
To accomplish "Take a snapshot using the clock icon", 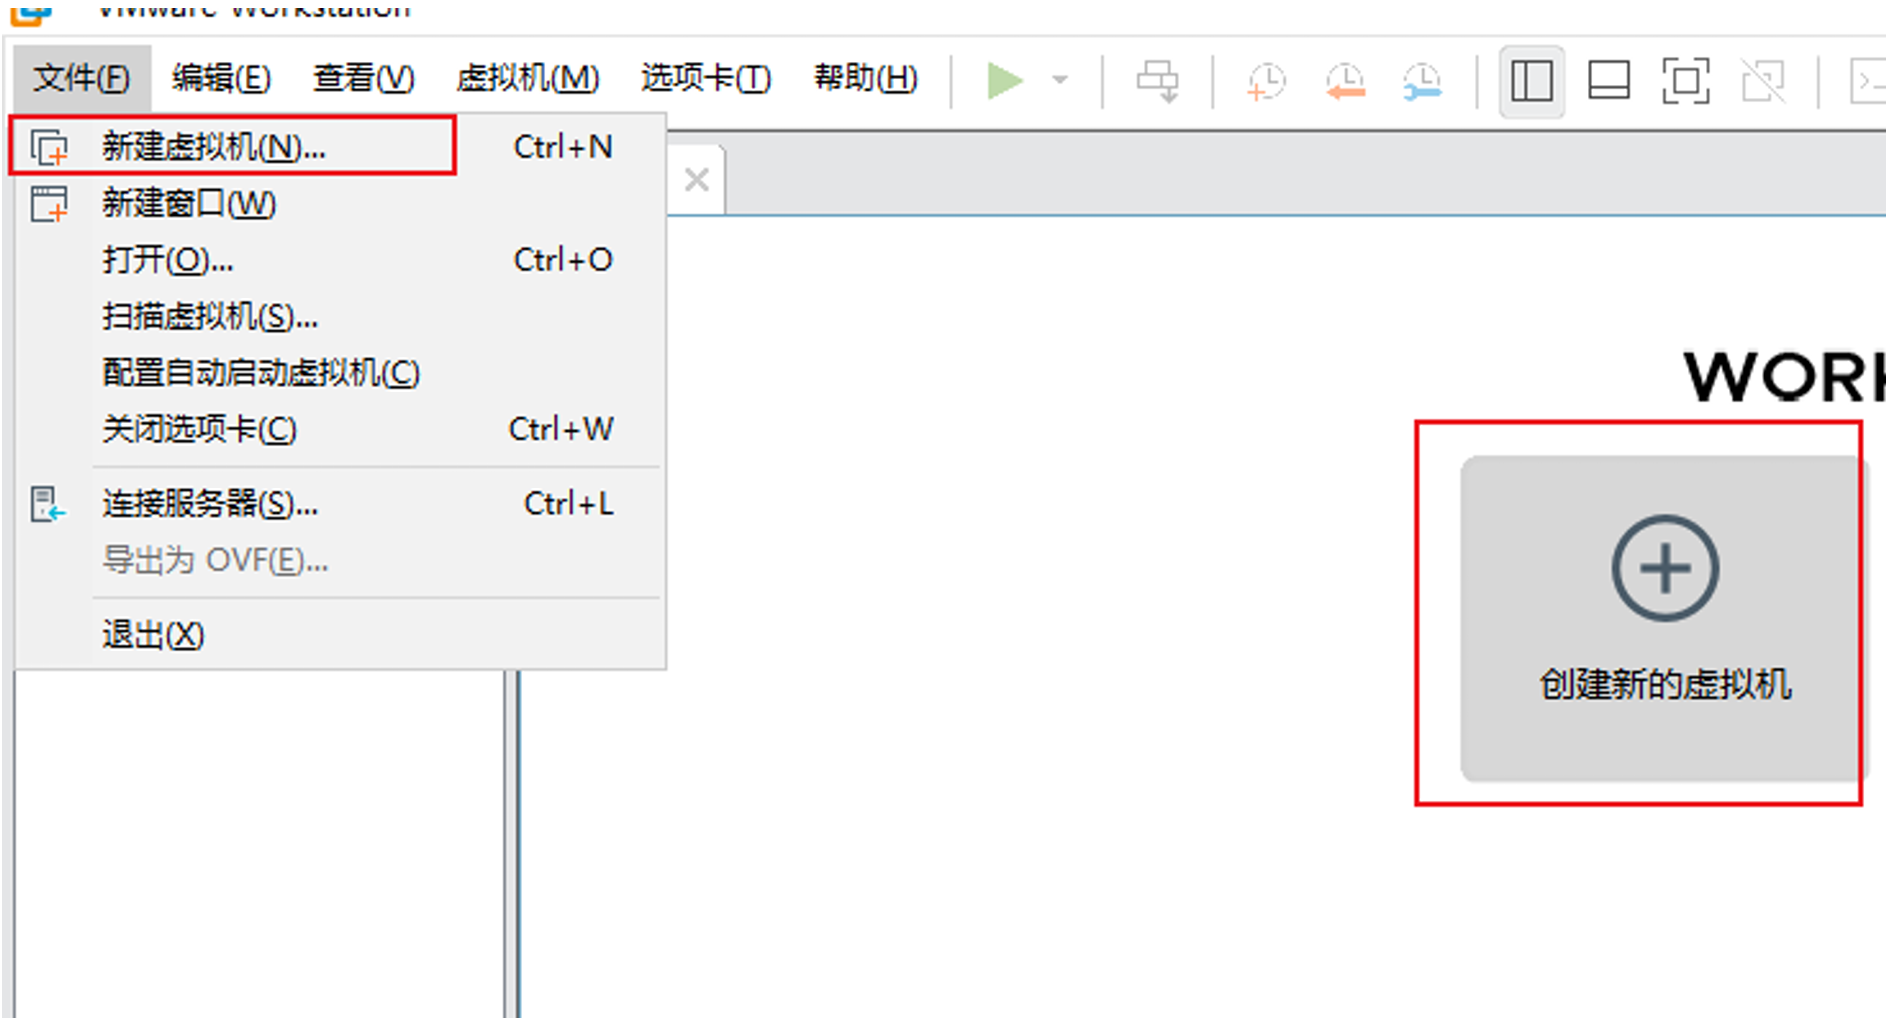I will click(x=1266, y=81).
